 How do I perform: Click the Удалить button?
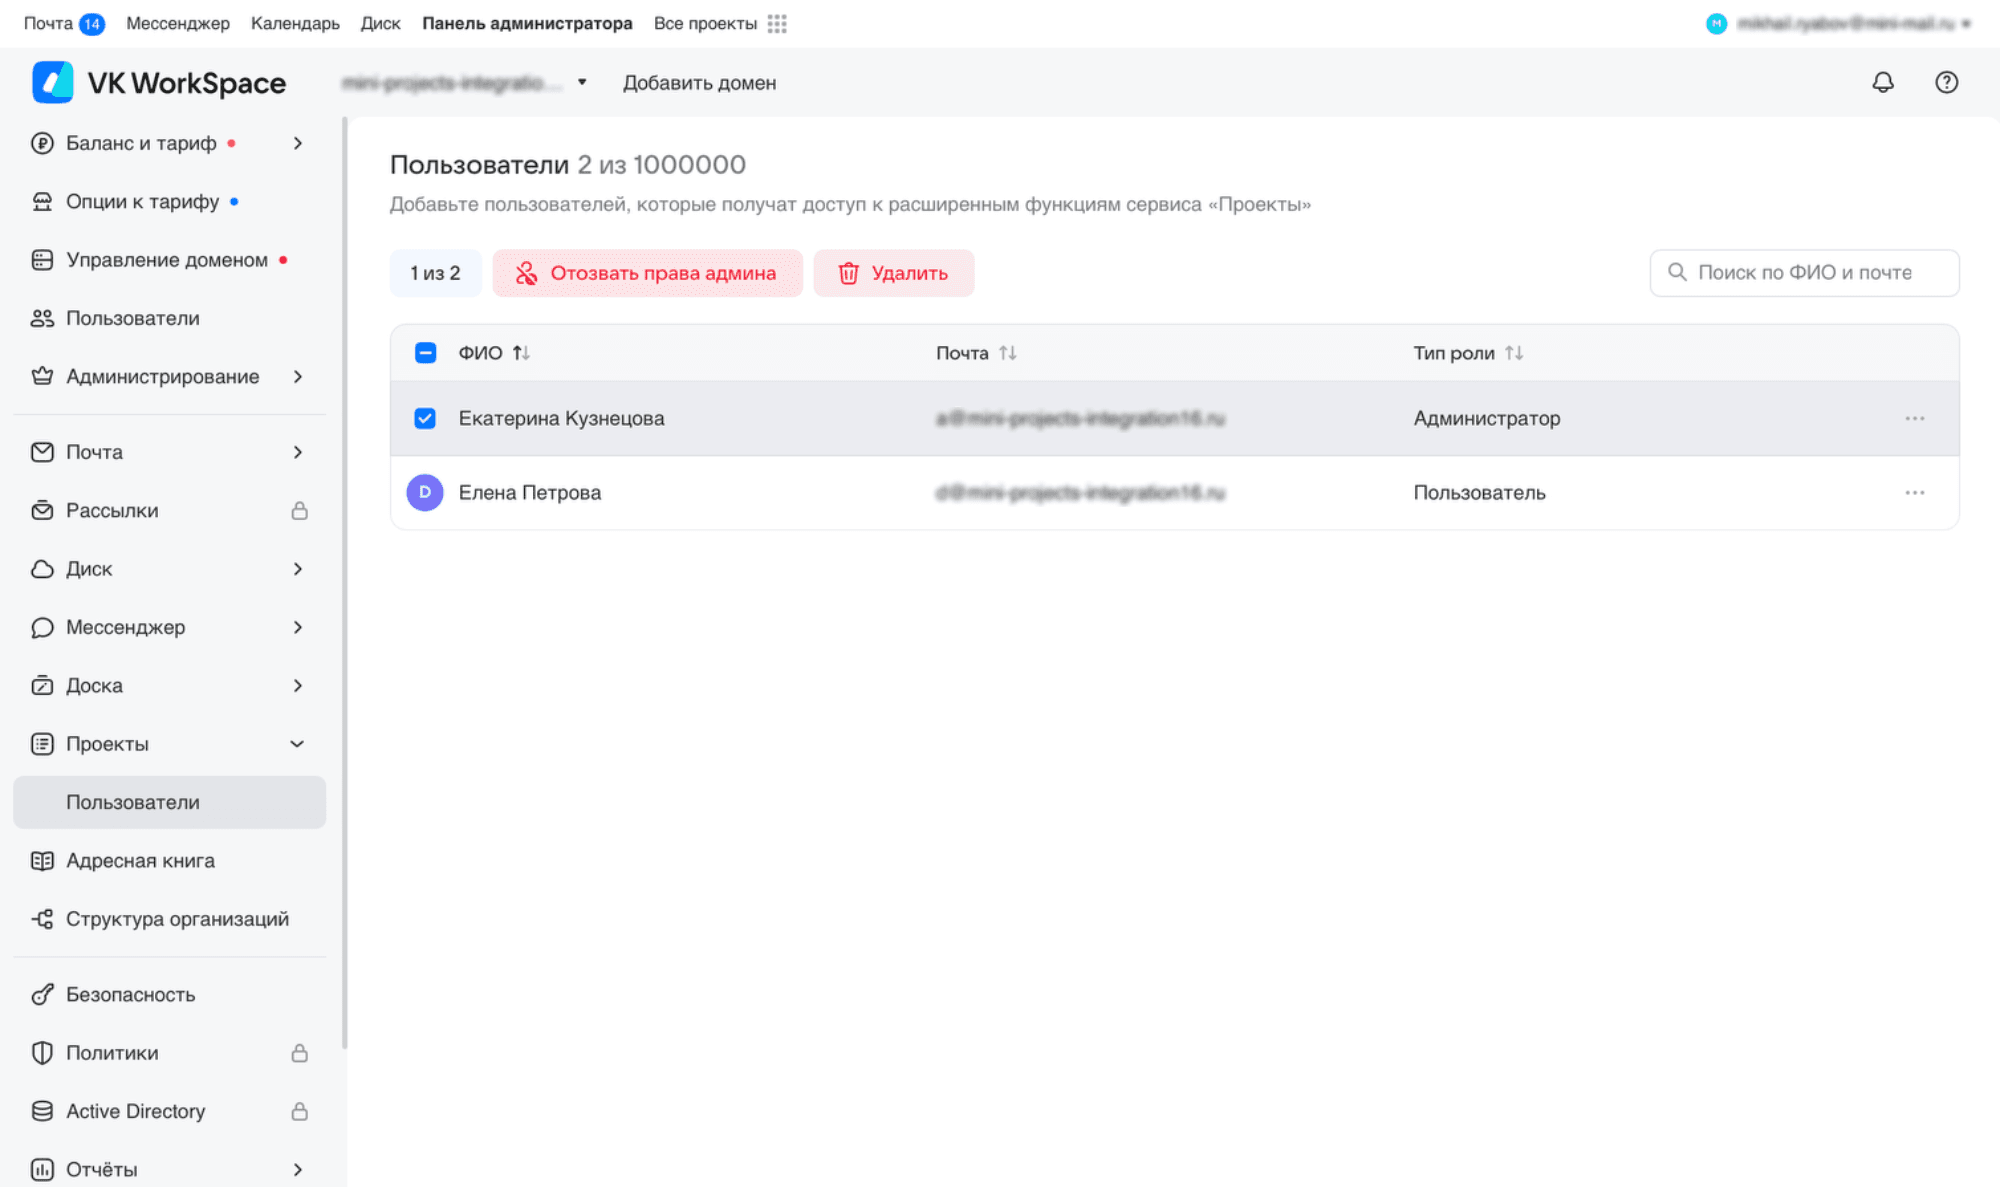pyautogui.click(x=893, y=273)
